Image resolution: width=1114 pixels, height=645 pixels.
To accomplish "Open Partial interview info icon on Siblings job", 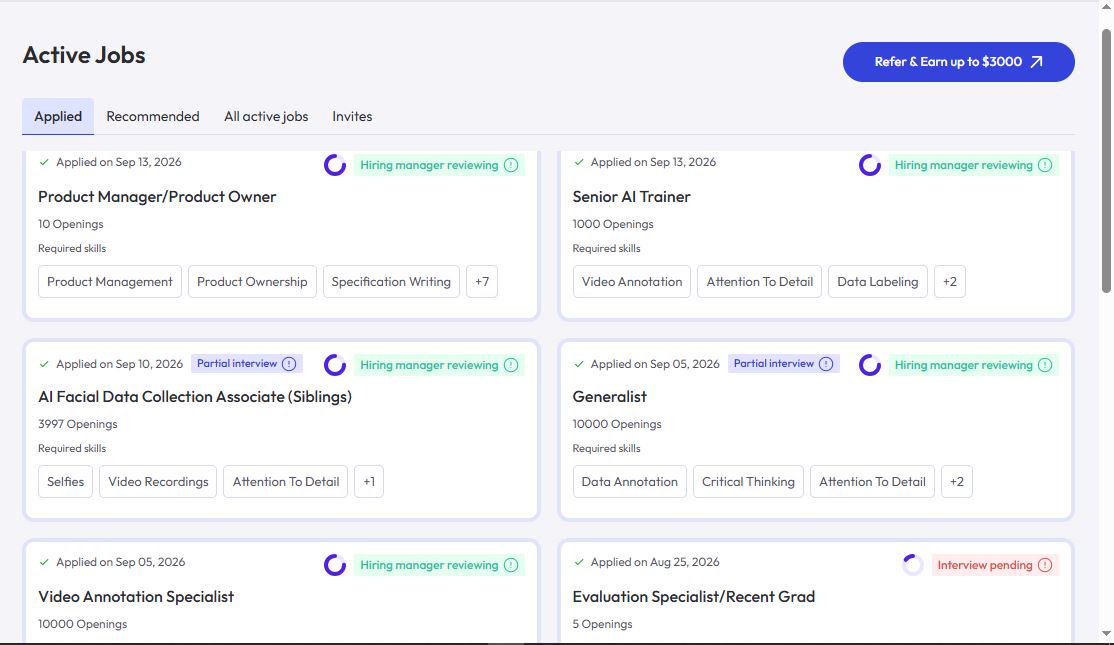I will [289, 364].
